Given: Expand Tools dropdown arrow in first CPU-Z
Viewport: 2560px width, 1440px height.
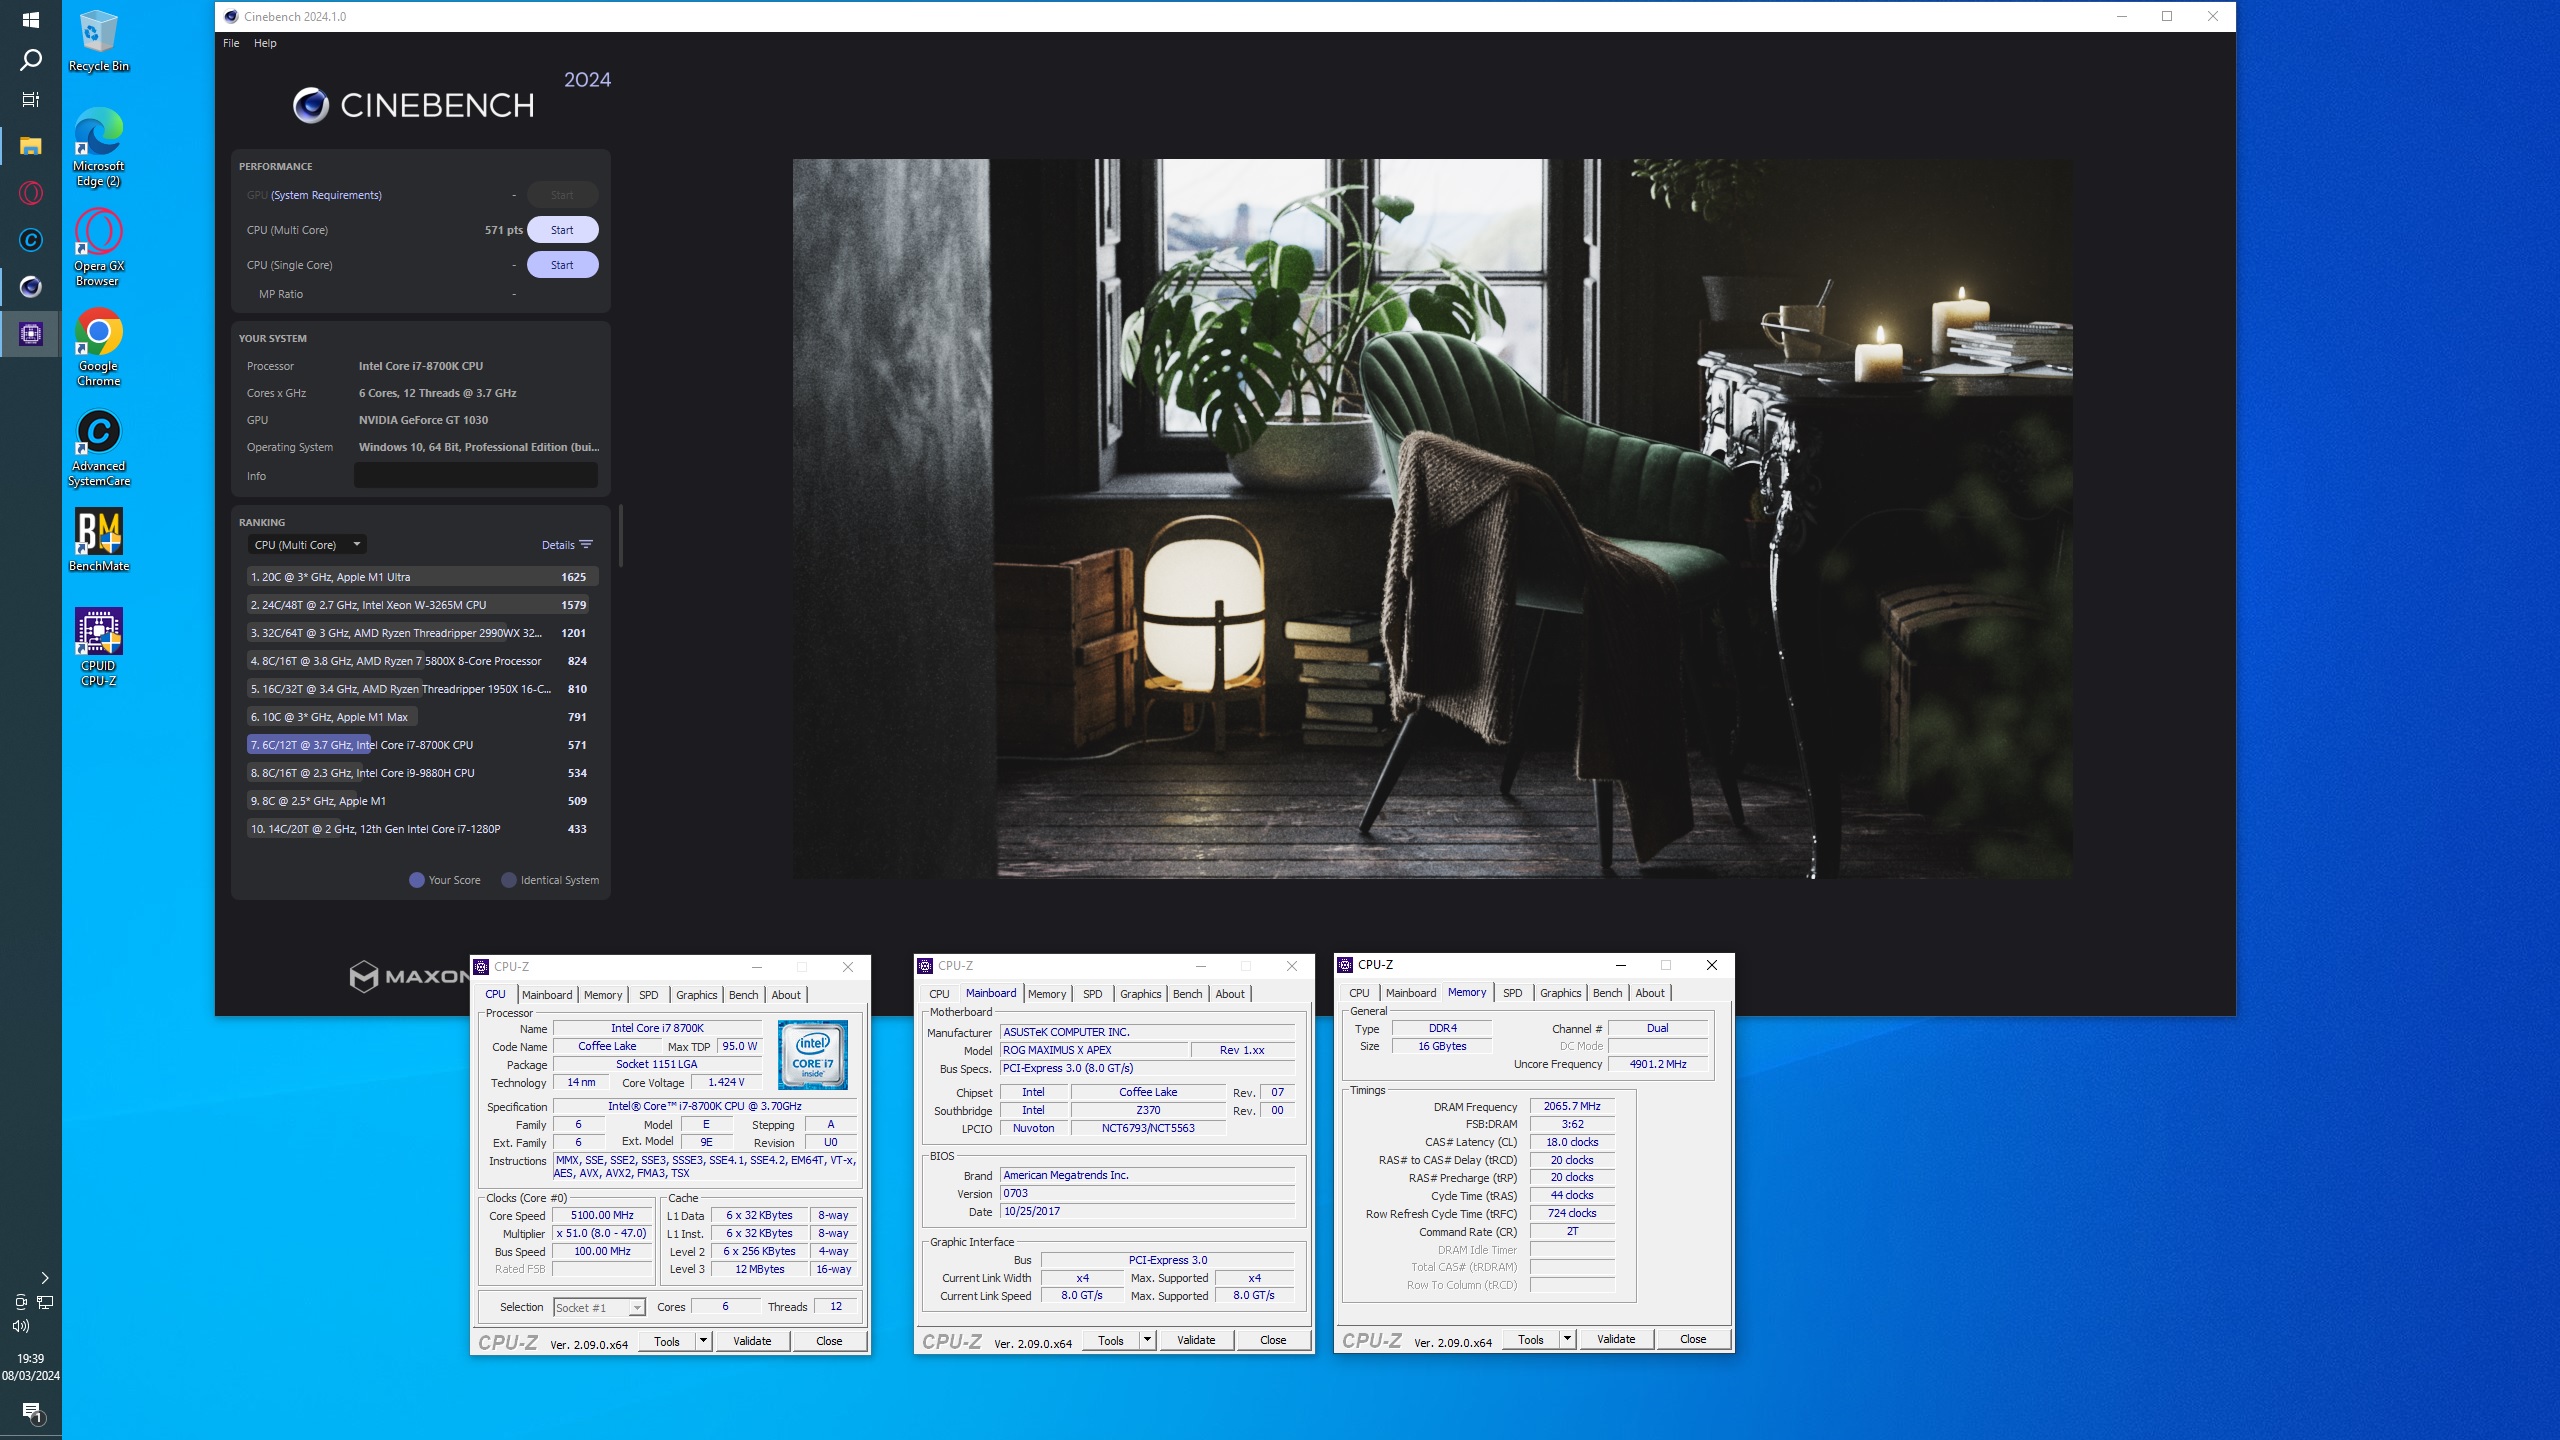Looking at the screenshot, I should (x=703, y=1341).
